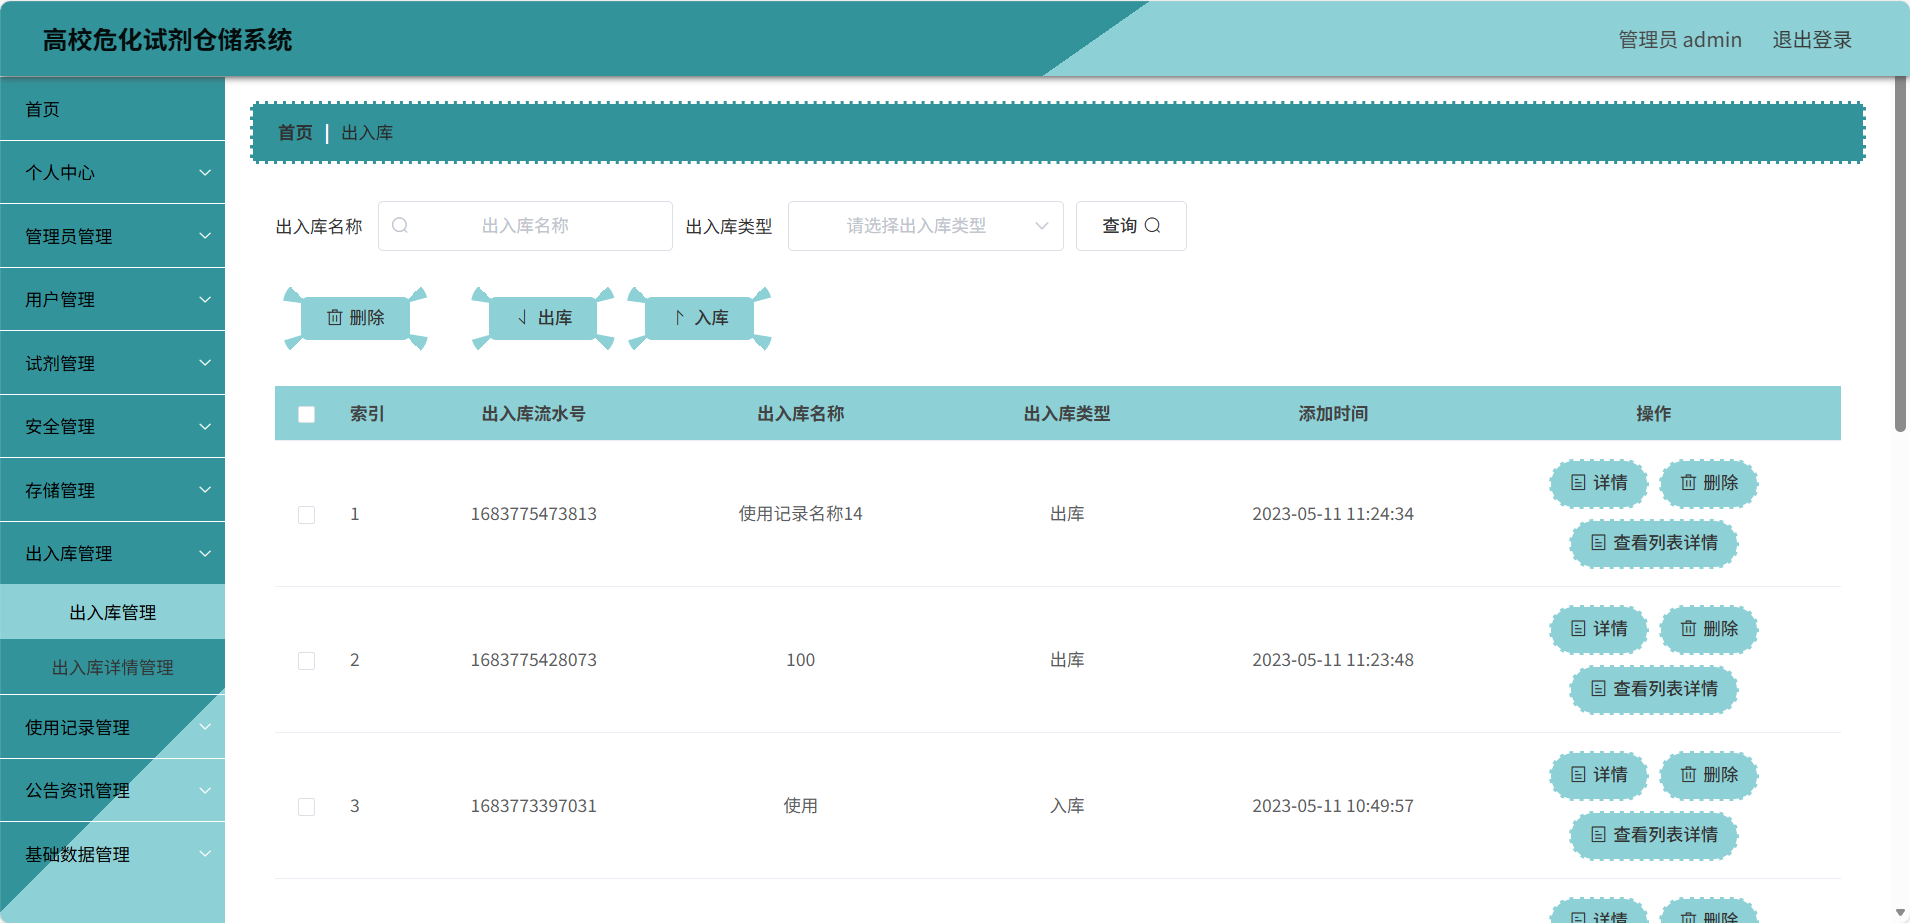This screenshot has height=923, width=1910.
Task: Expand the 个人中心 sidebar menu chevron
Action: (205, 173)
